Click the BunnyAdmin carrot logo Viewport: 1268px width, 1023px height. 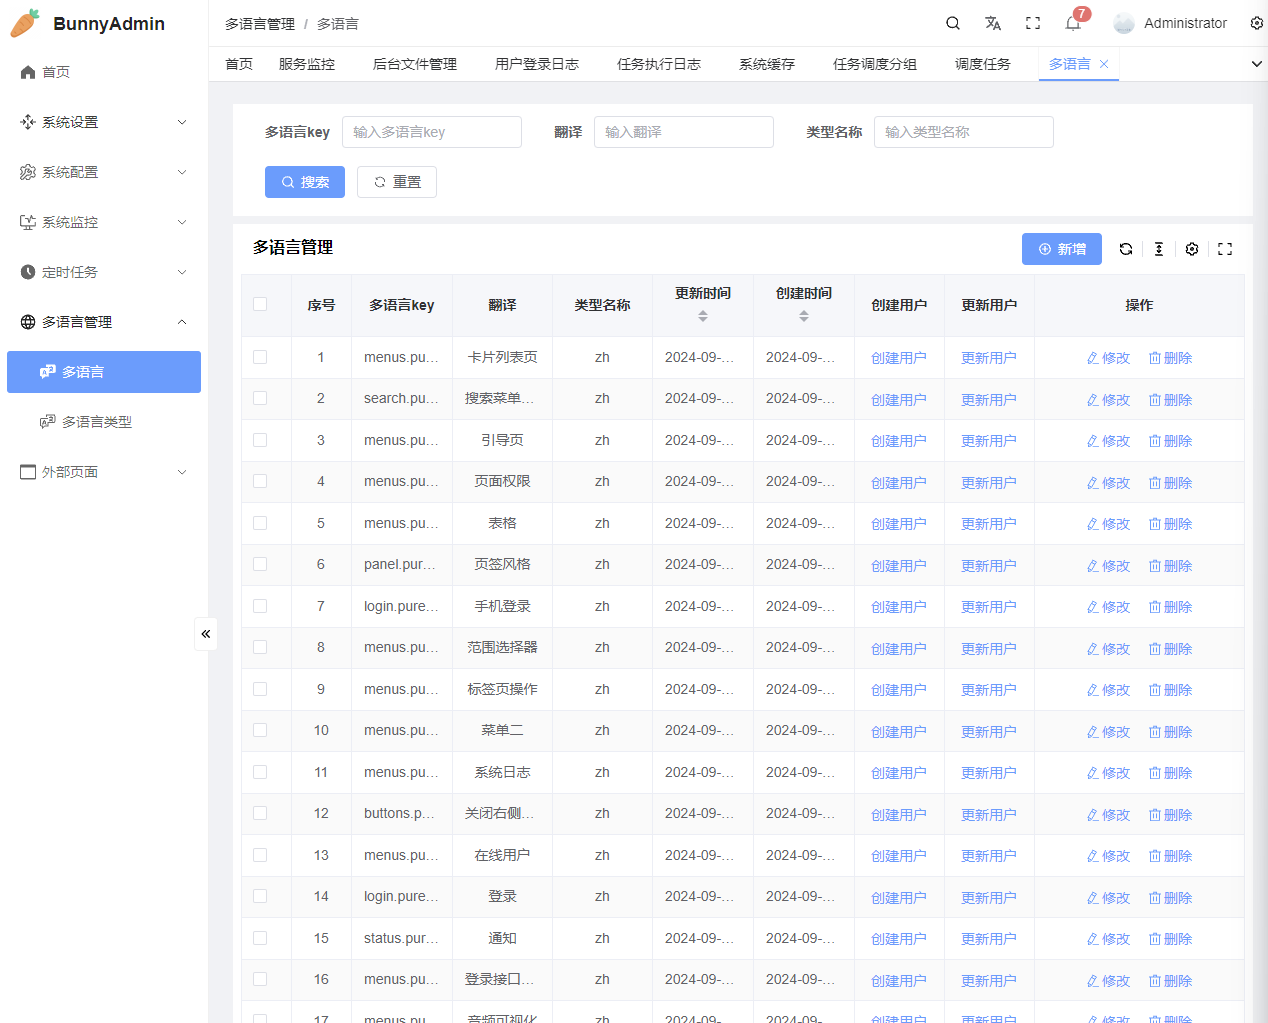25,23
